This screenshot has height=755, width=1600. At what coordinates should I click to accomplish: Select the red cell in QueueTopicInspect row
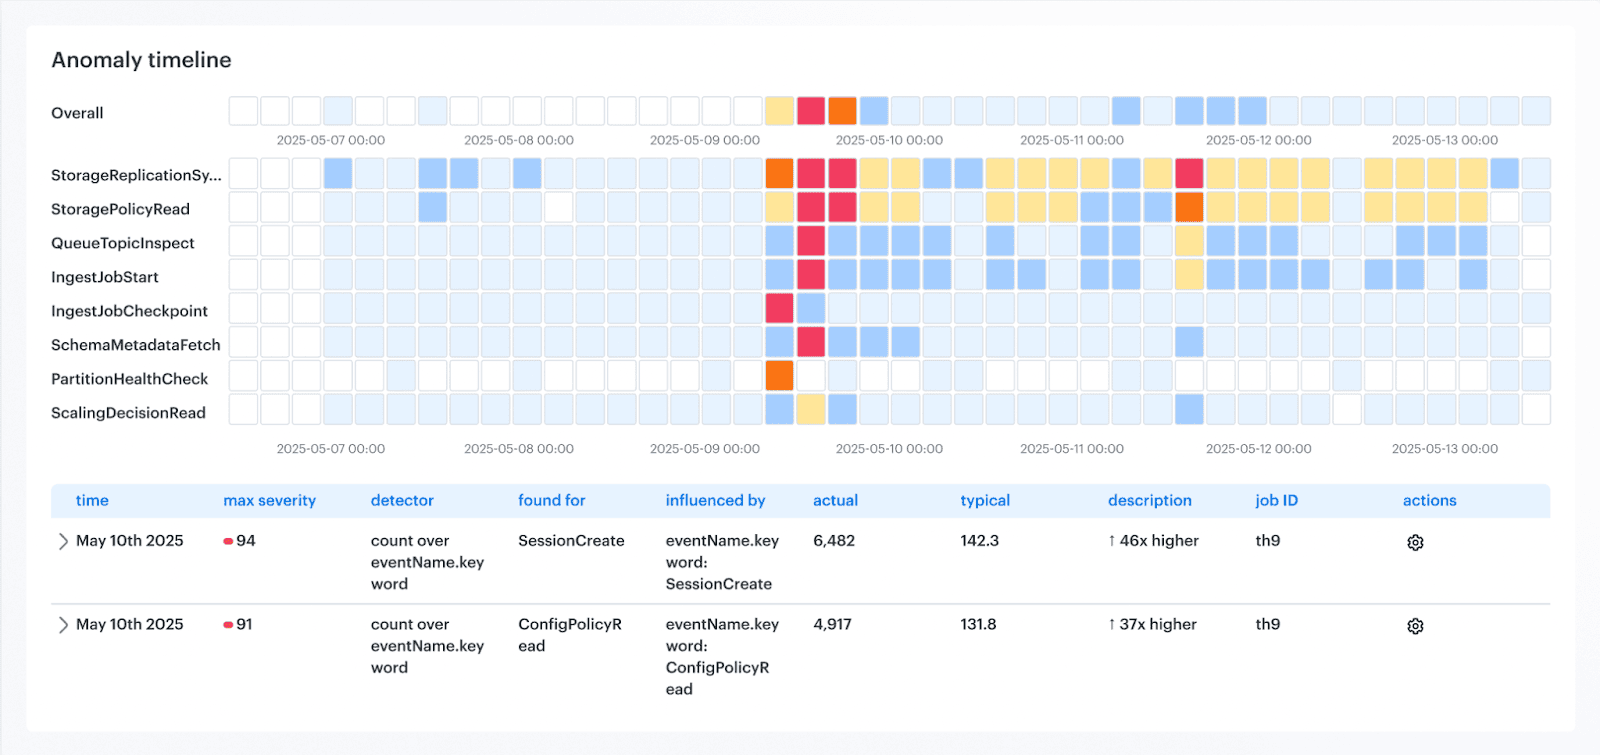[x=811, y=241]
